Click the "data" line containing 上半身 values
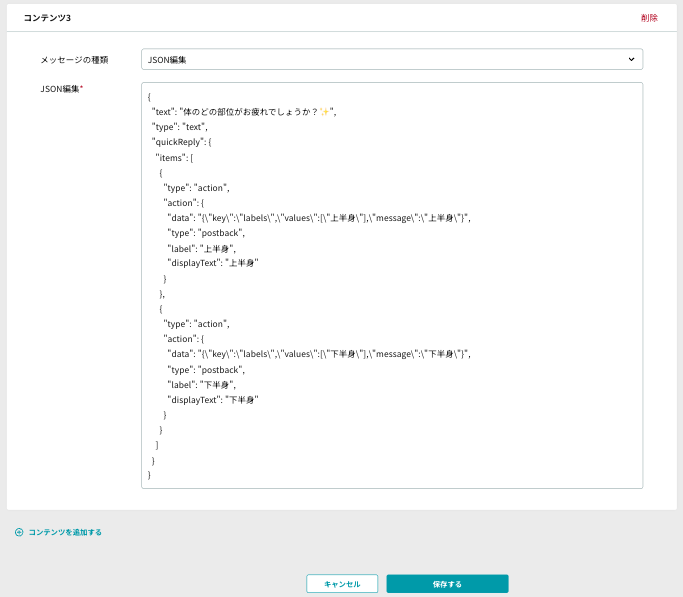The image size is (683, 597). click(x=319, y=218)
